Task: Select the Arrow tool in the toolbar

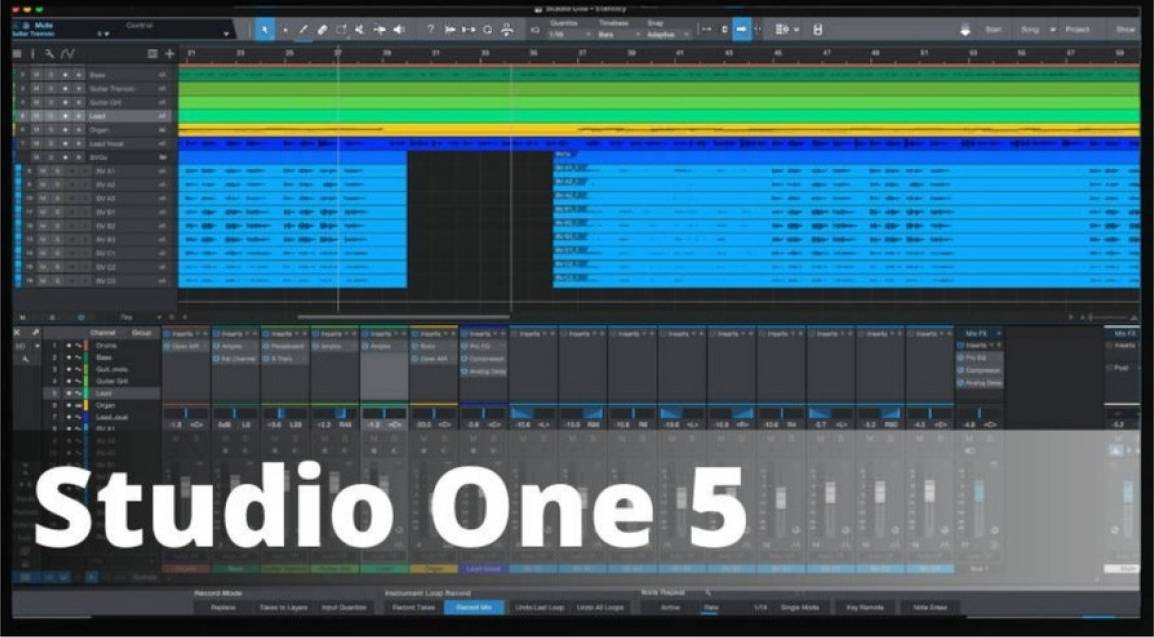Action: point(265,29)
